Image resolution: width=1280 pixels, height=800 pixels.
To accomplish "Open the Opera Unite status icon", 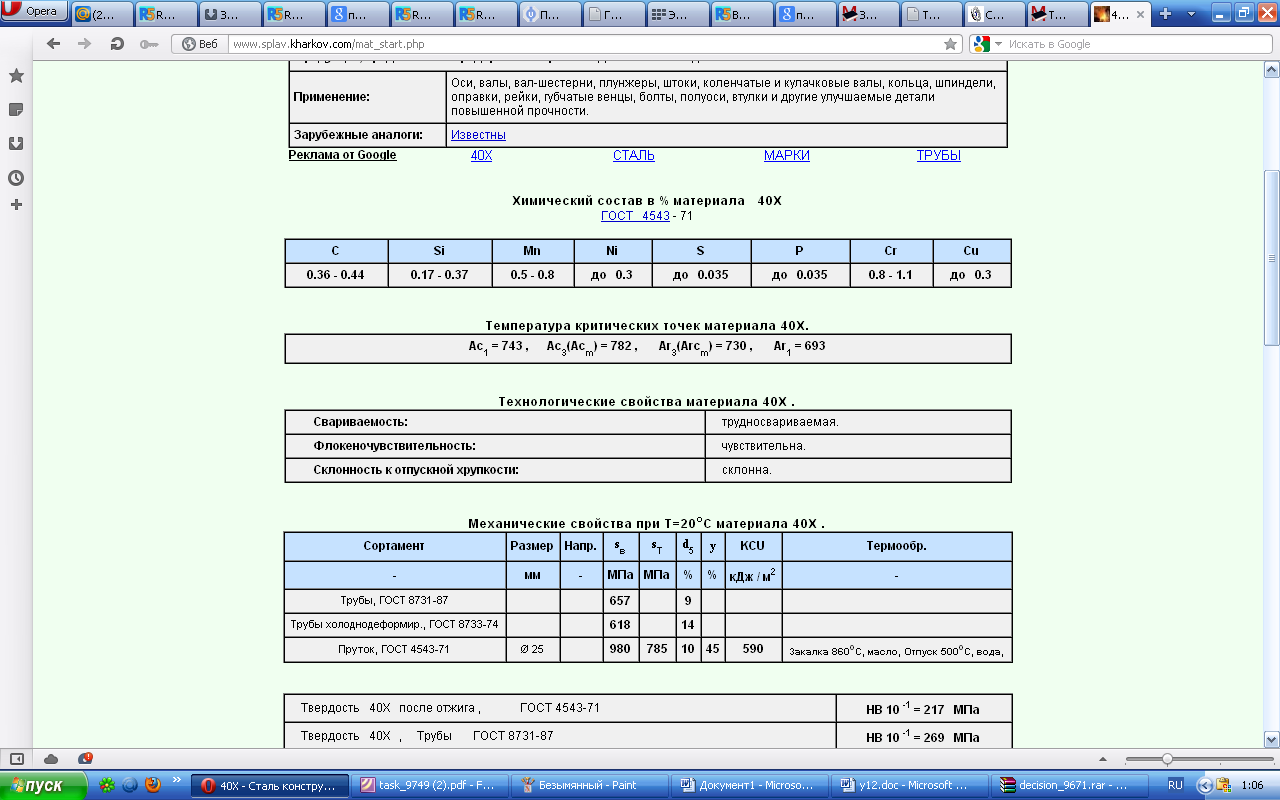I will pyautogui.click(x=85, y=759).
